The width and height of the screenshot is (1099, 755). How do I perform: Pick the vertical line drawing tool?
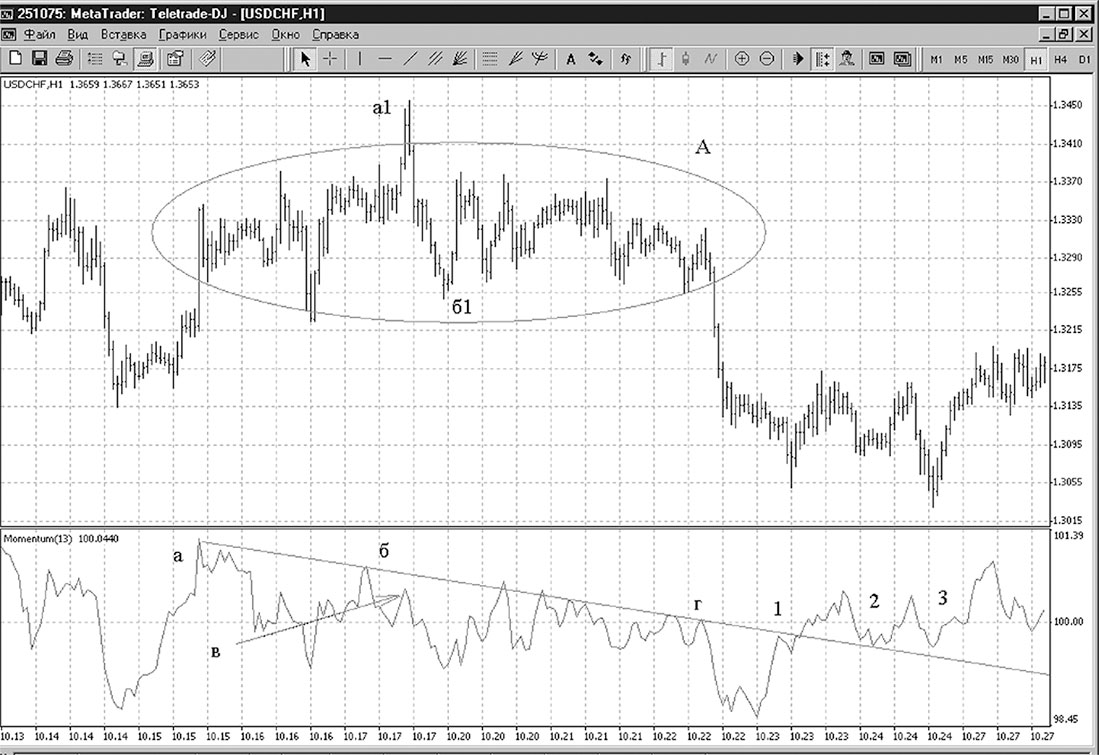point(360,60)
